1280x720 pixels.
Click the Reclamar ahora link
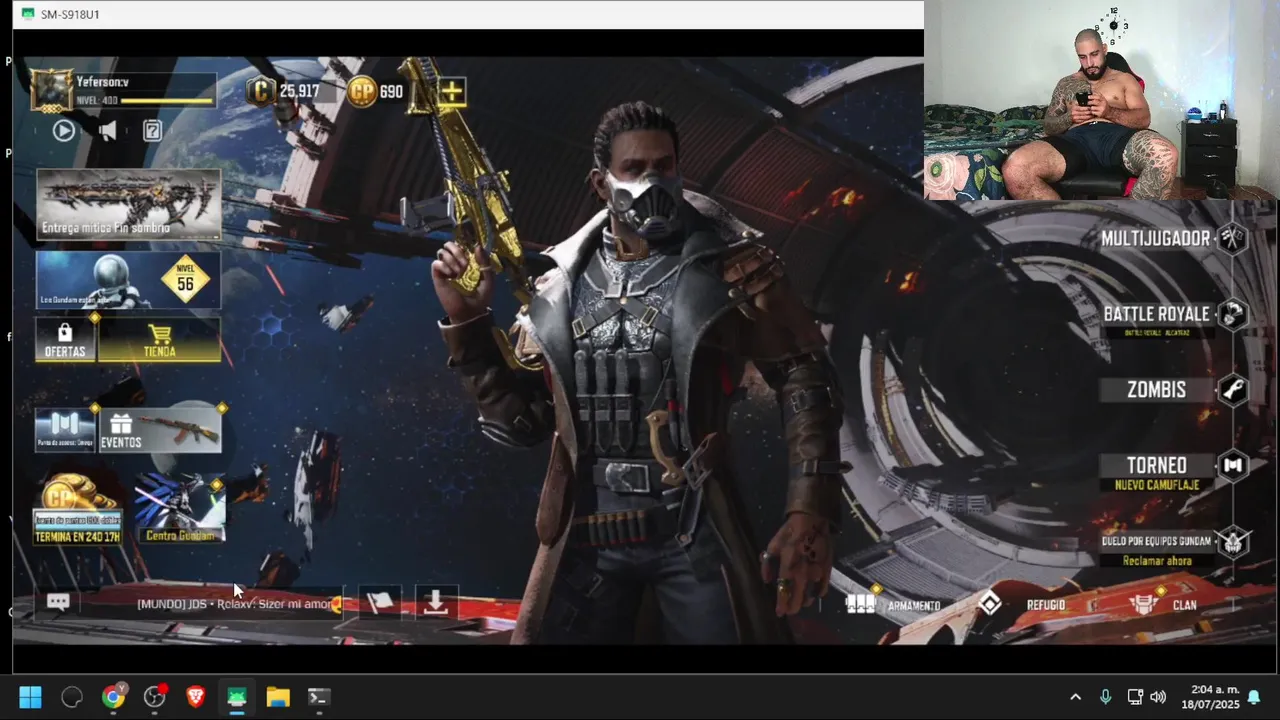tap(1157, 561)
